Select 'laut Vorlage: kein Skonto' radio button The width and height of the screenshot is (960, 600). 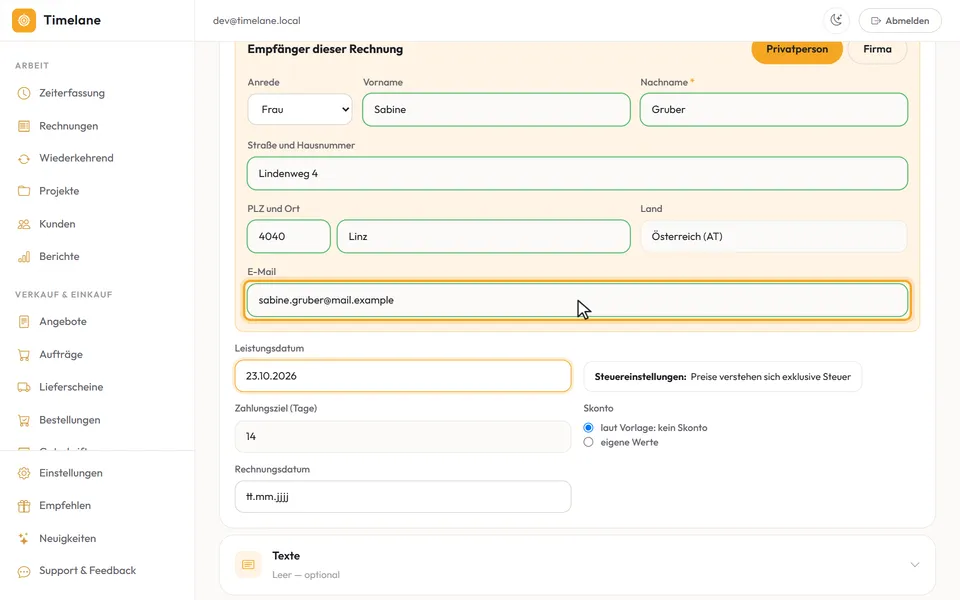588,428
